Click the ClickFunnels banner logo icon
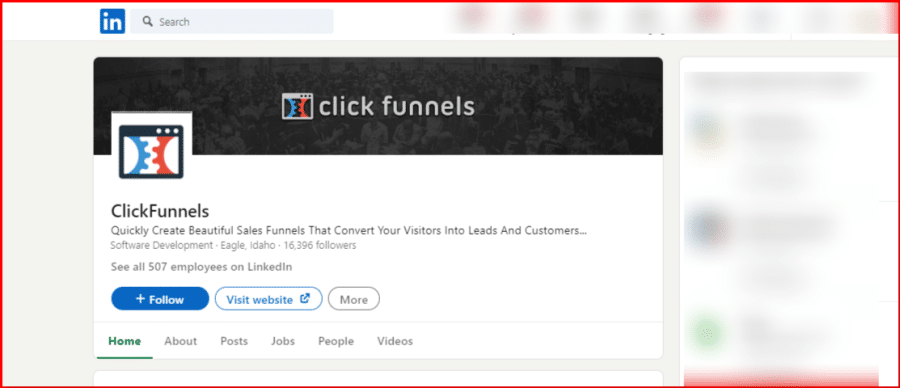 (x=297, y=107)
